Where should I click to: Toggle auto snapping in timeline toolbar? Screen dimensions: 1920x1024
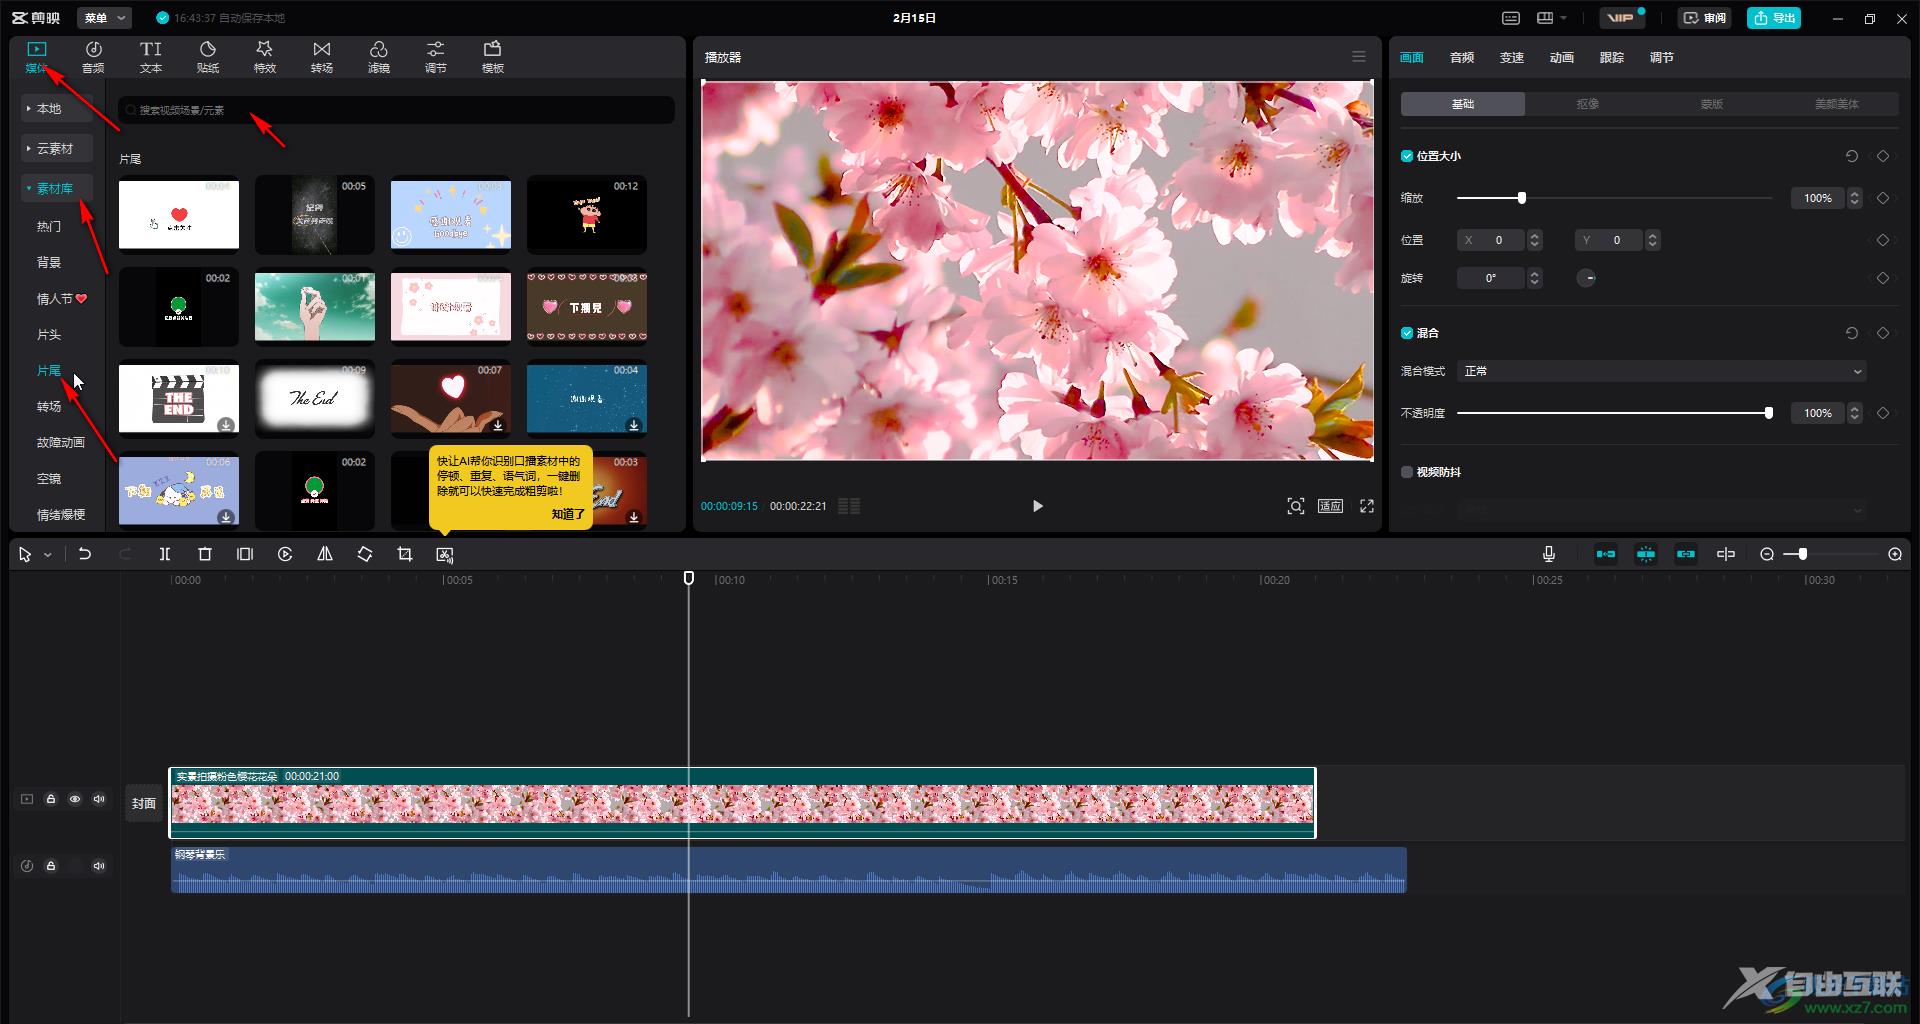tap(1646, 554)
